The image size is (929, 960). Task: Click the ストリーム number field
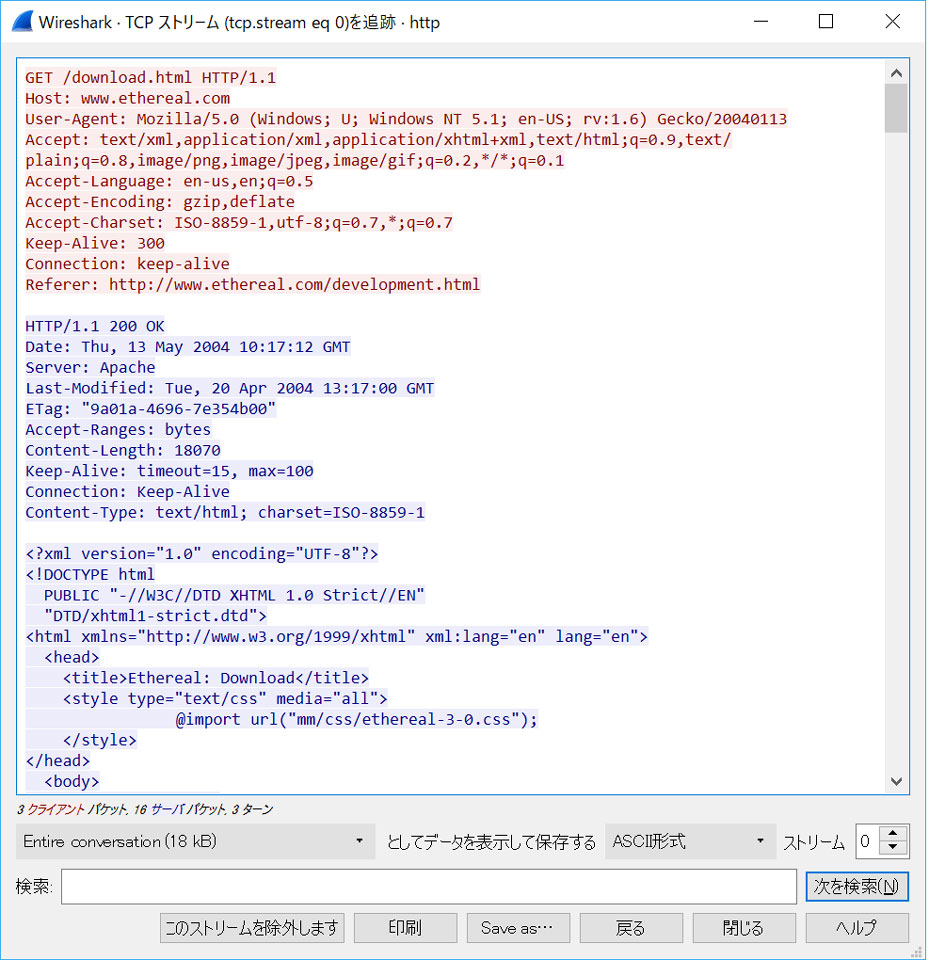867,841
